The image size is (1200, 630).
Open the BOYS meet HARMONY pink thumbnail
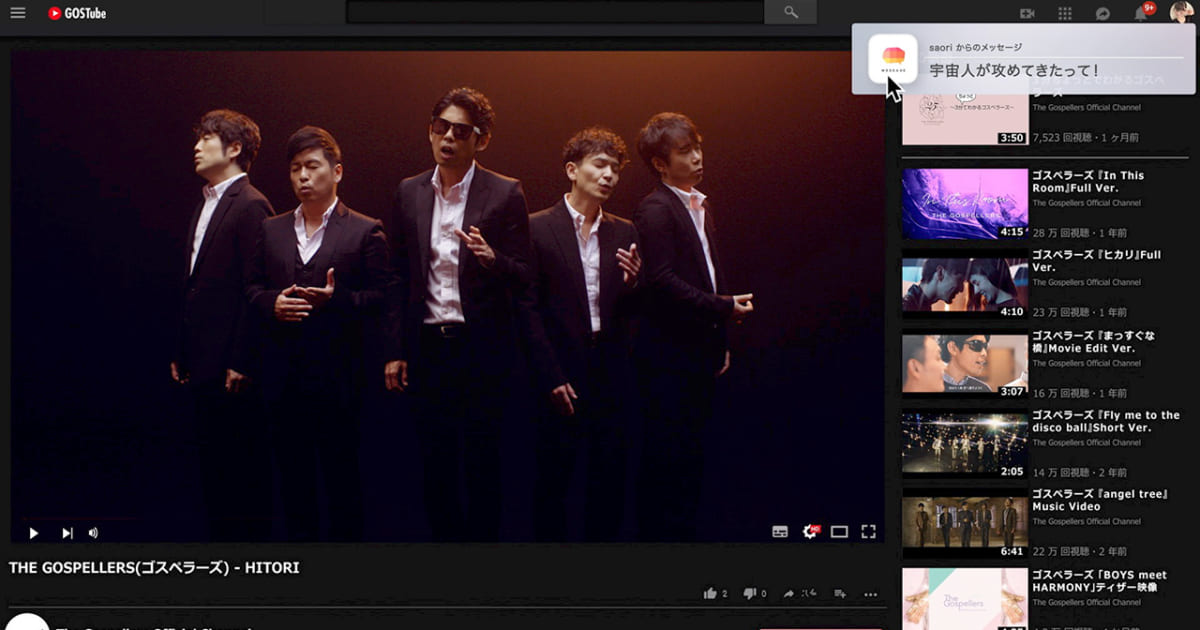click(x=965, y=599)
